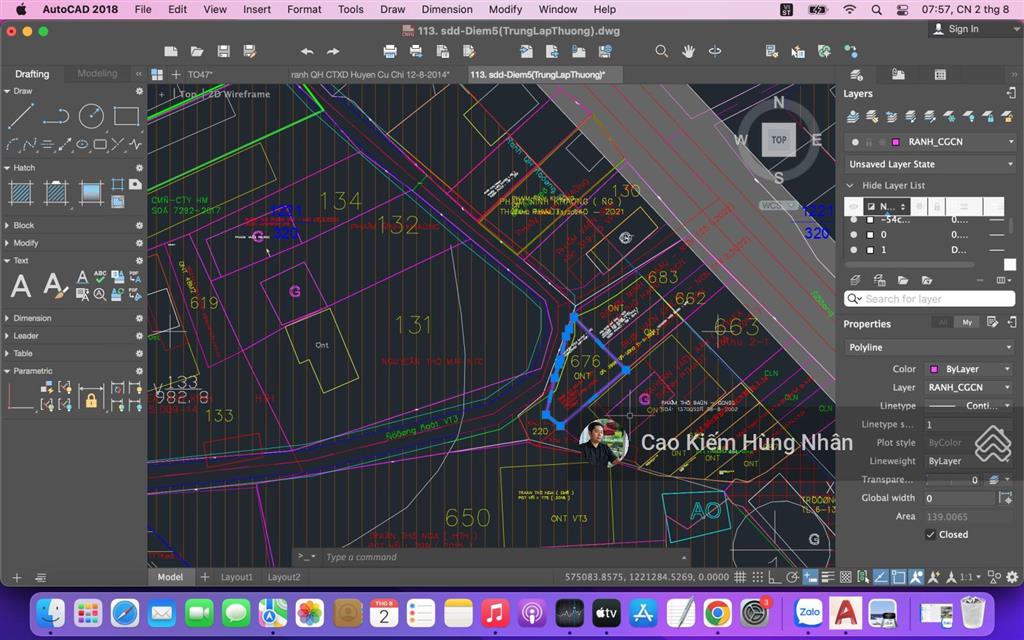Open the Insert menu
The image size is (1024, 640).
pyautogui.click(x=257, y=9)
